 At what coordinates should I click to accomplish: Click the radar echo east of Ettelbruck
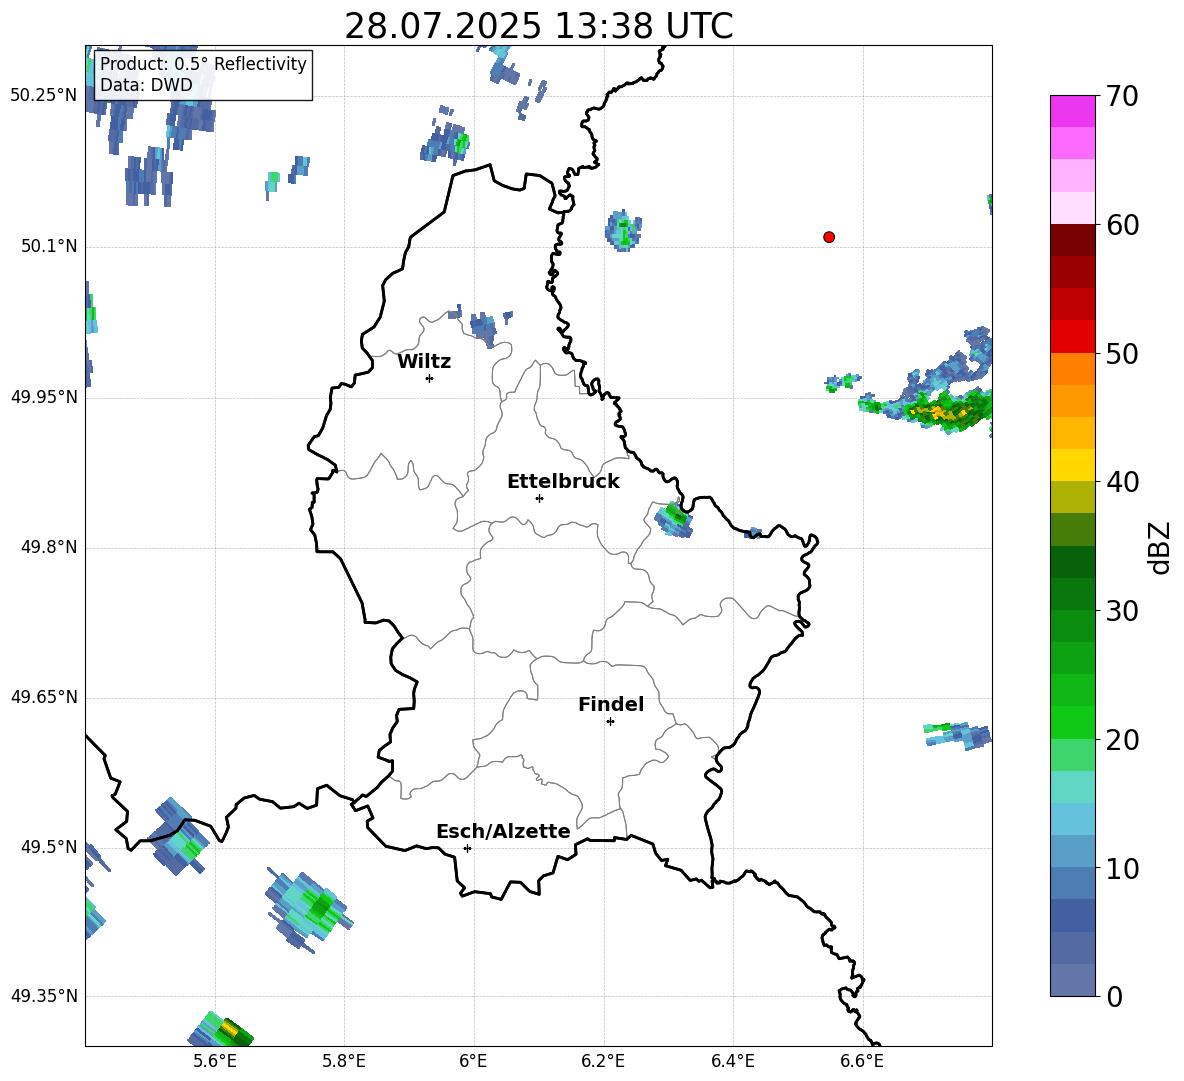674,520
